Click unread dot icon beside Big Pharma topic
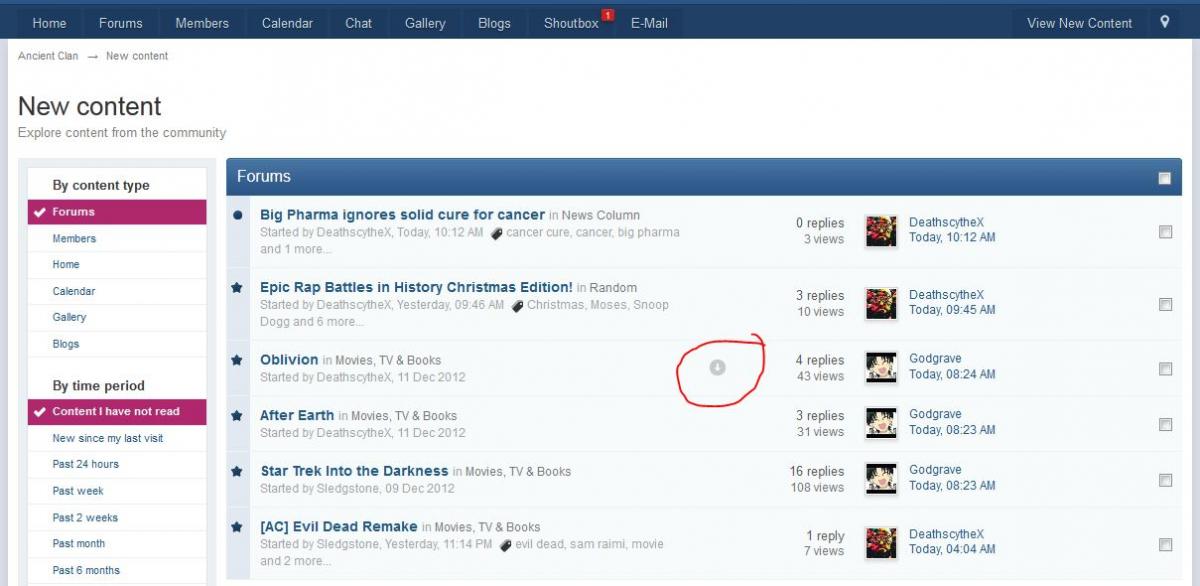The width and height of the screenshot is (1200, 586). [x=237, y=214]
